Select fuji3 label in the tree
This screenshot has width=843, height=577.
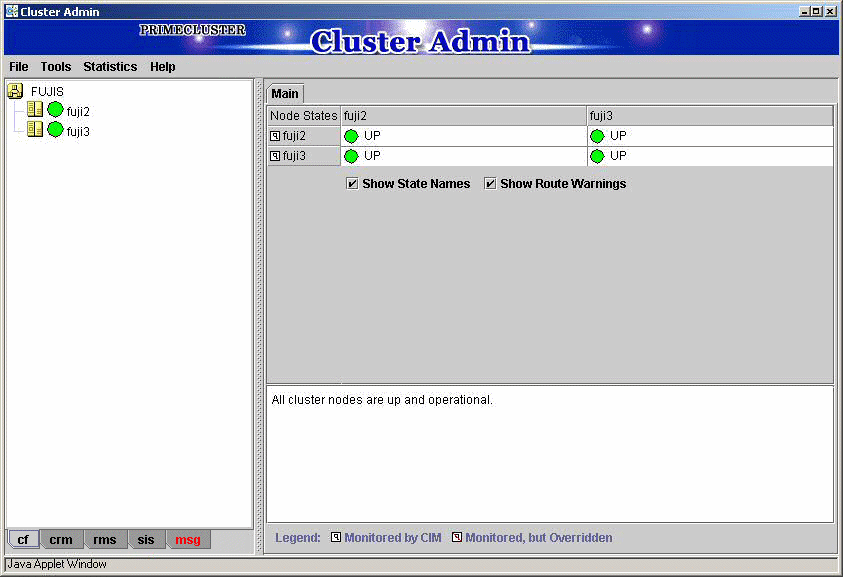(x=78, y=132)
